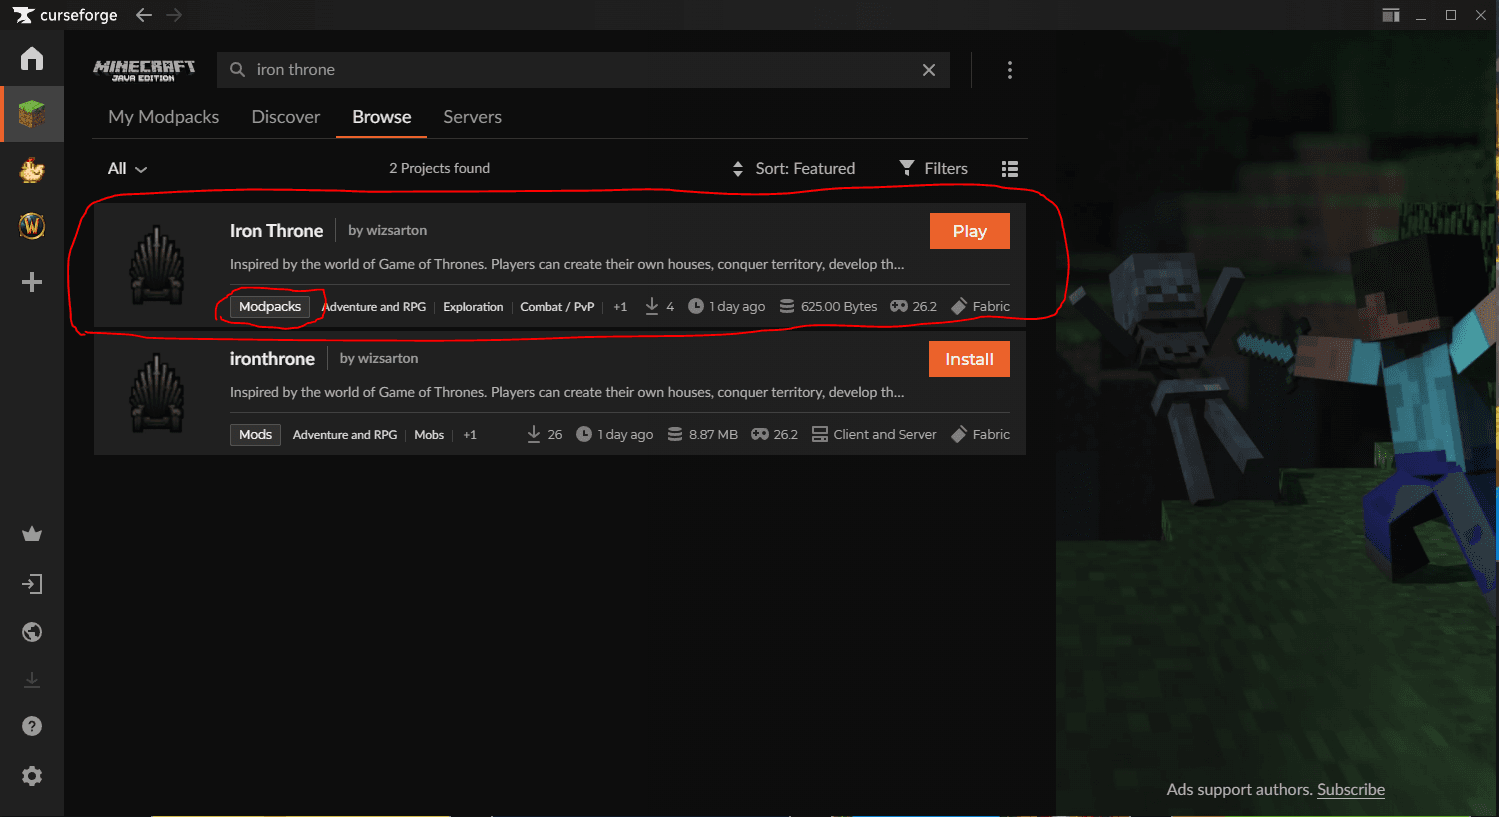Toggle the side panel layout icon in title bar
The width and height of the screenshot is (1499, 817).
click(1391, 15)
